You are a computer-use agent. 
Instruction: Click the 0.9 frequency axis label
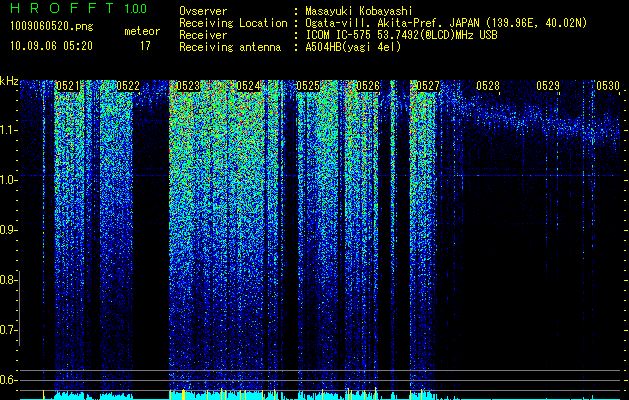[8, 230]
